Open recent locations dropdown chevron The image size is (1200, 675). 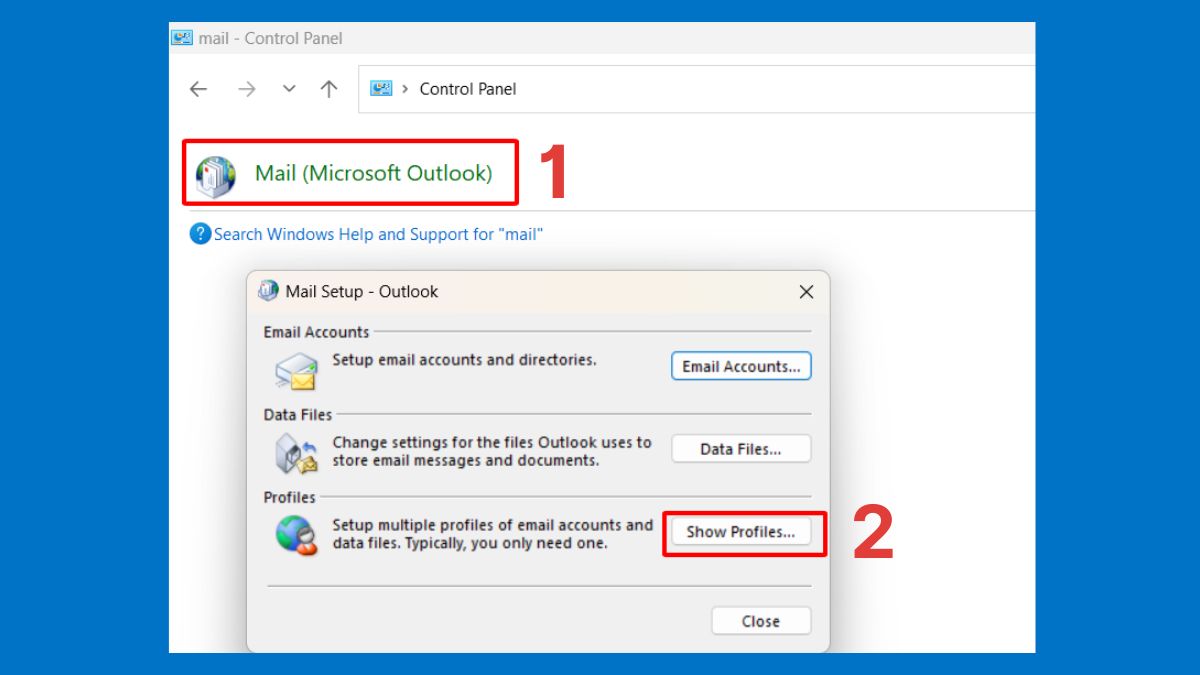click(289, 89)
